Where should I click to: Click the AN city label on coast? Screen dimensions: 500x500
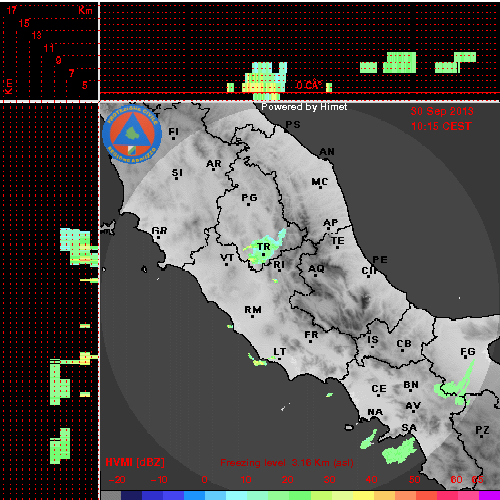pyautogui.click(x=327, y=152)
